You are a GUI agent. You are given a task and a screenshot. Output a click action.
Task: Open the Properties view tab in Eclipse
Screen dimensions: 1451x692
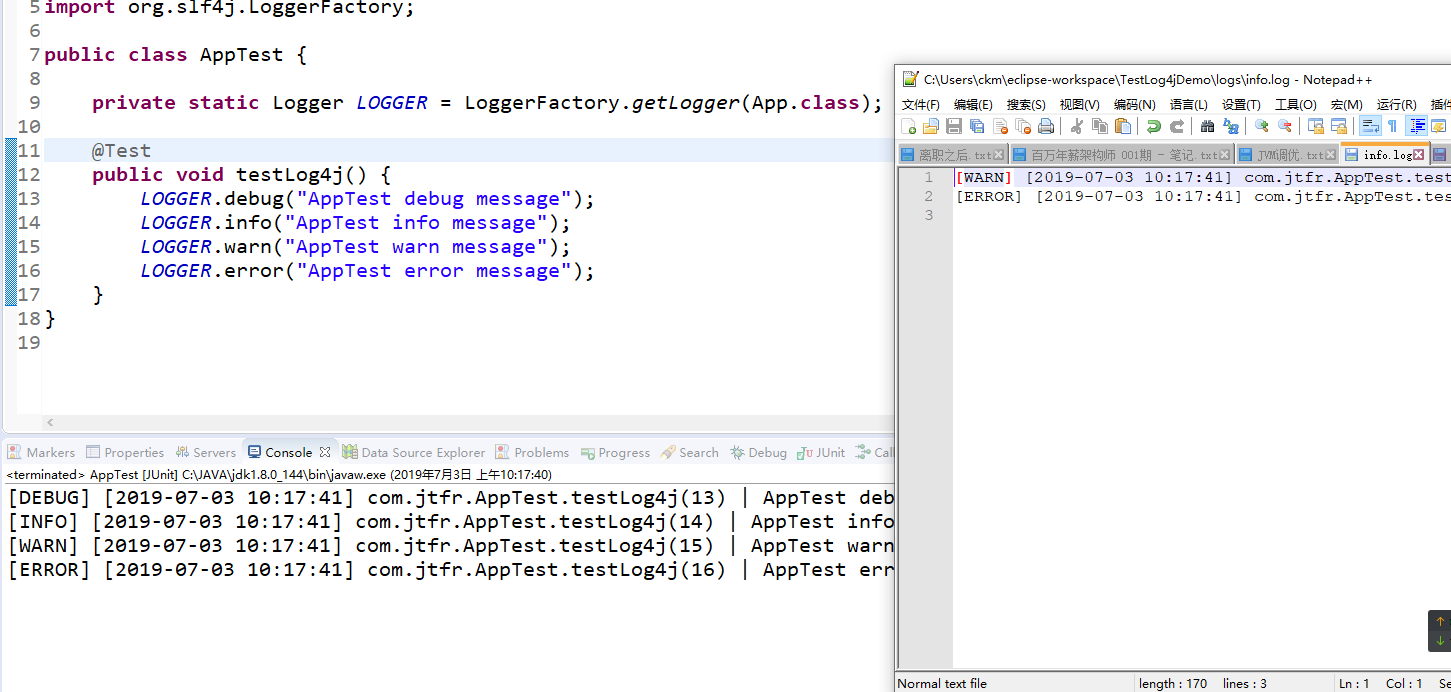(x=125, y=452)
